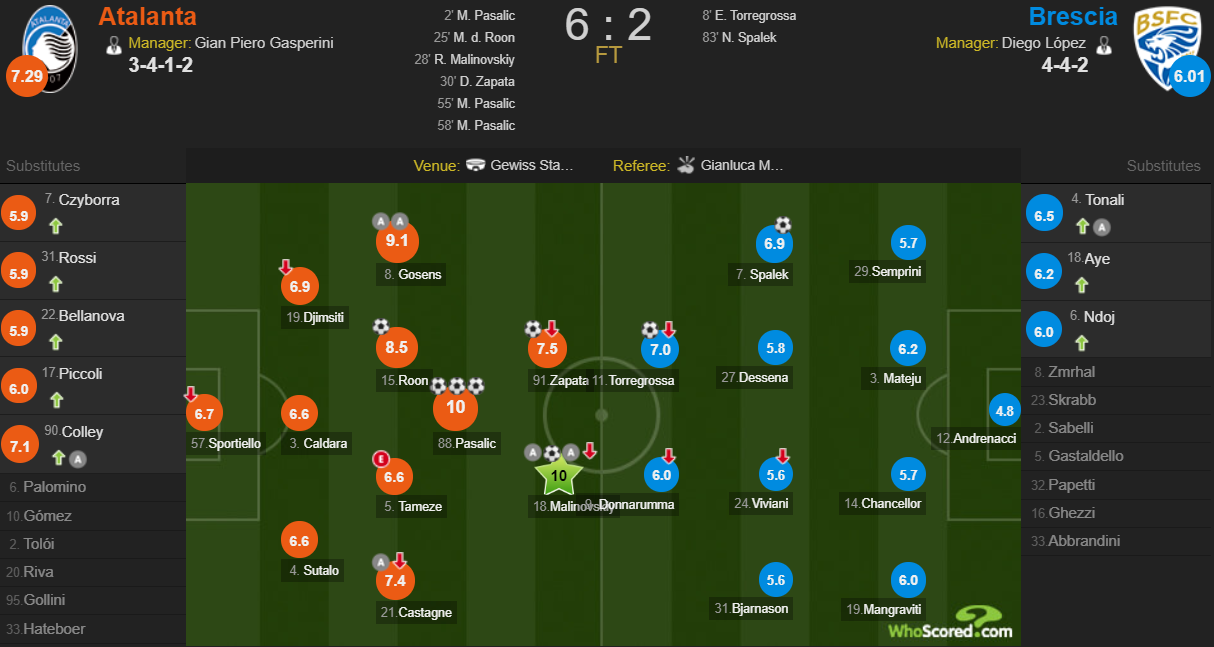Click the manager icon next to Diego López

[1103, 44]
